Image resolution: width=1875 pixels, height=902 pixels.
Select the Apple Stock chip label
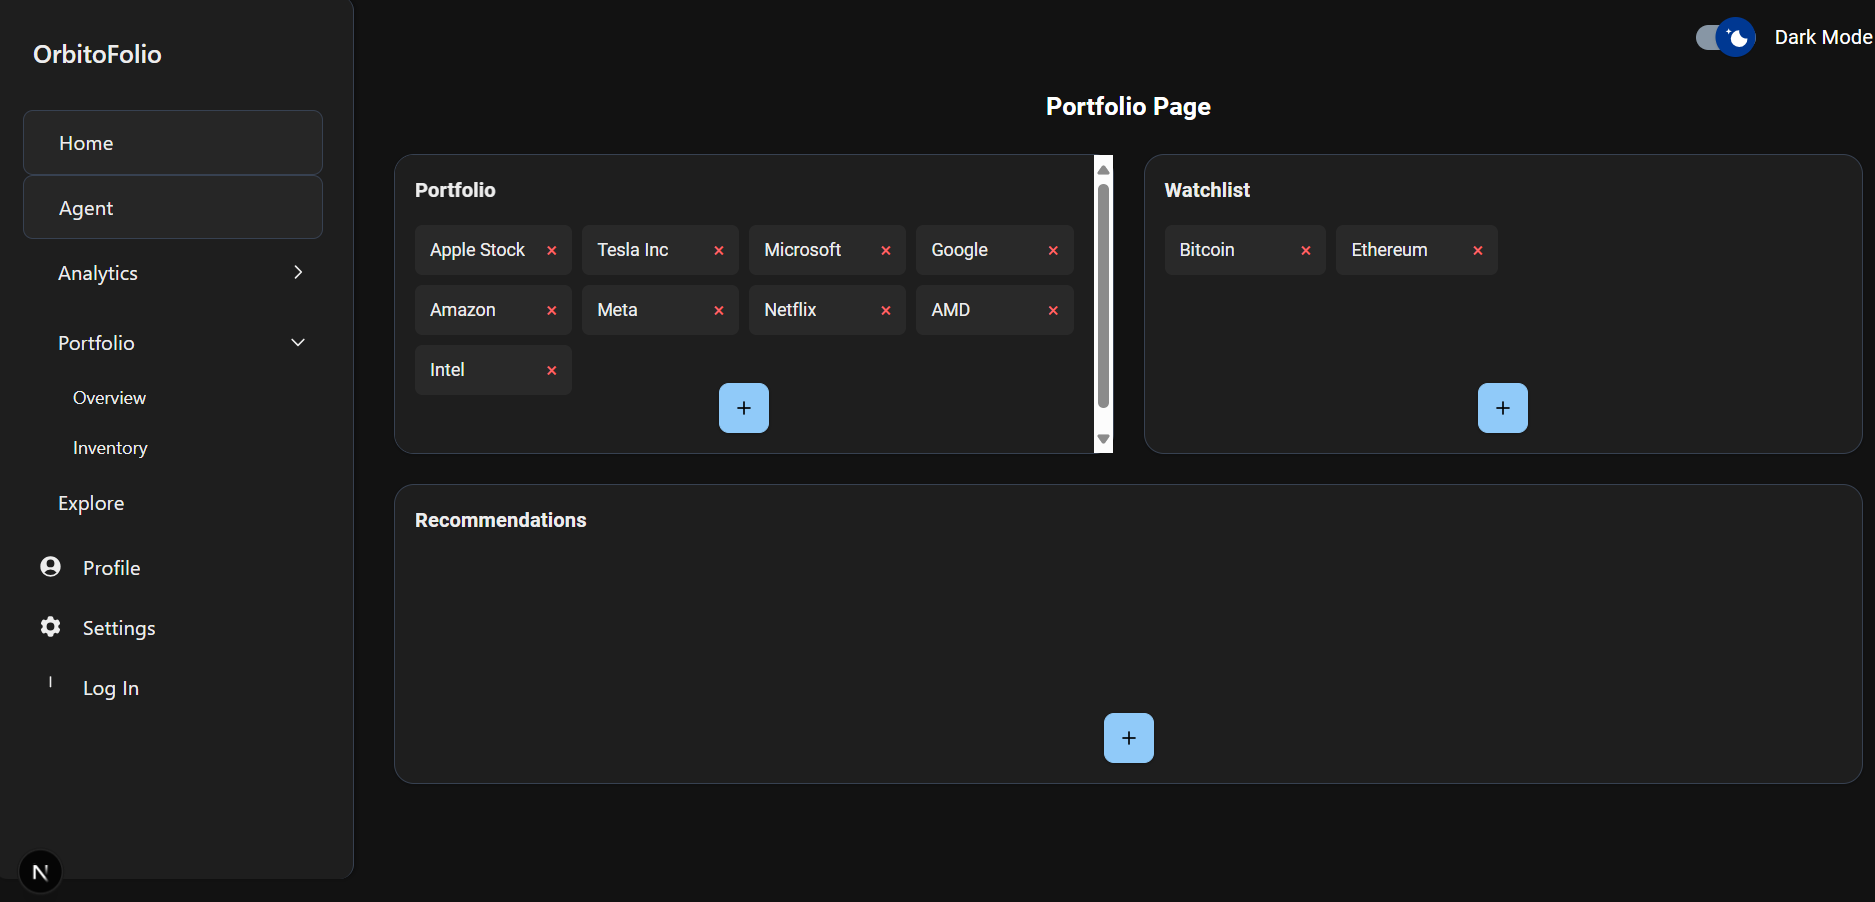tap(477, 250)
